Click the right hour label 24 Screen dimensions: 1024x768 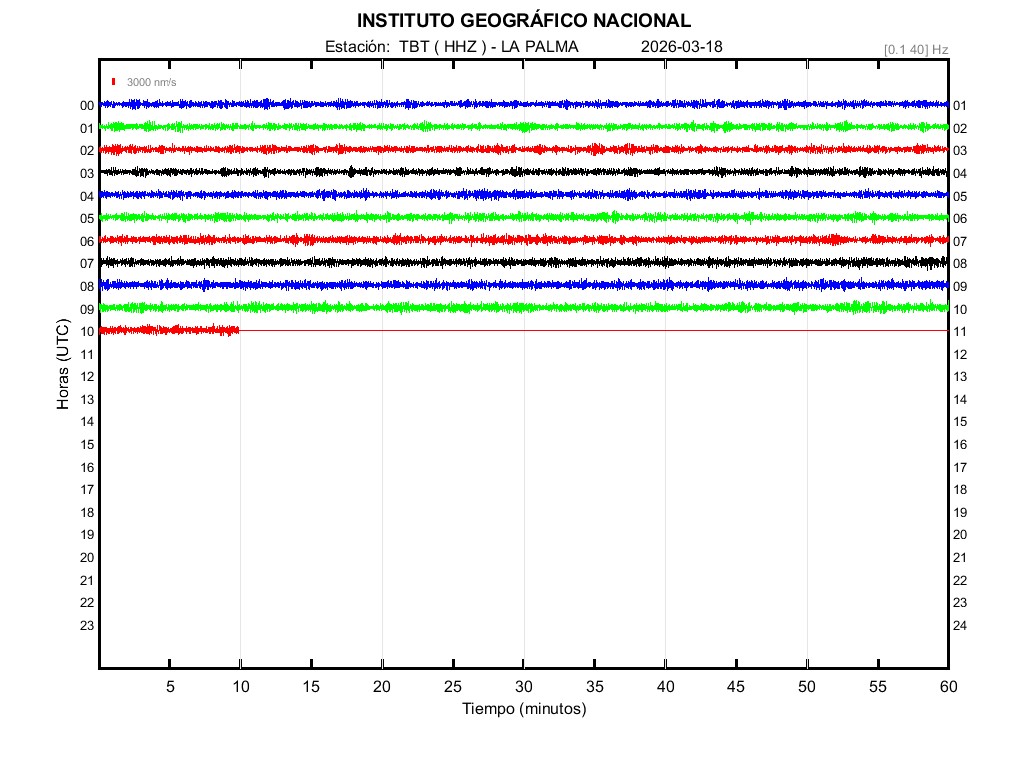(960, 626)
